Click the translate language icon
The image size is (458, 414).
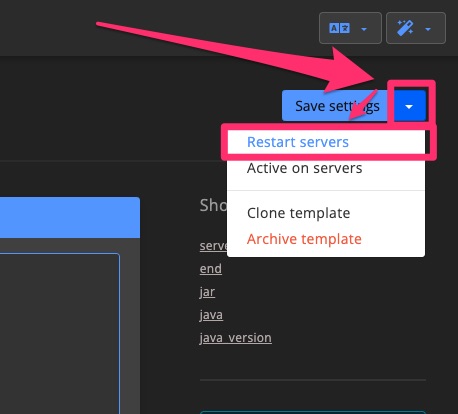[339, 28]
